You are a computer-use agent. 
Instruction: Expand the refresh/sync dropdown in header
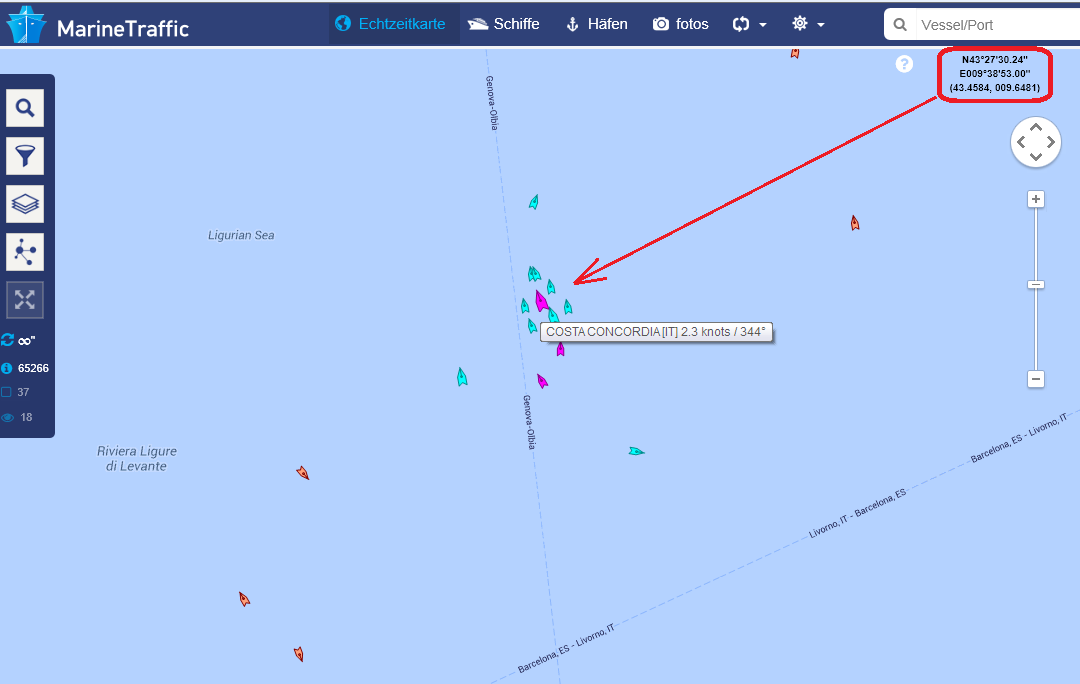pos(749,24)
